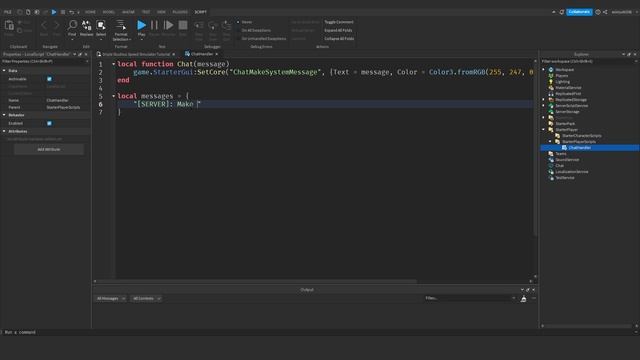The width and height of the screenshot is (640, 360).
Task: Click quick-access play icon in title bar
Action: click(x=54, y=12)
